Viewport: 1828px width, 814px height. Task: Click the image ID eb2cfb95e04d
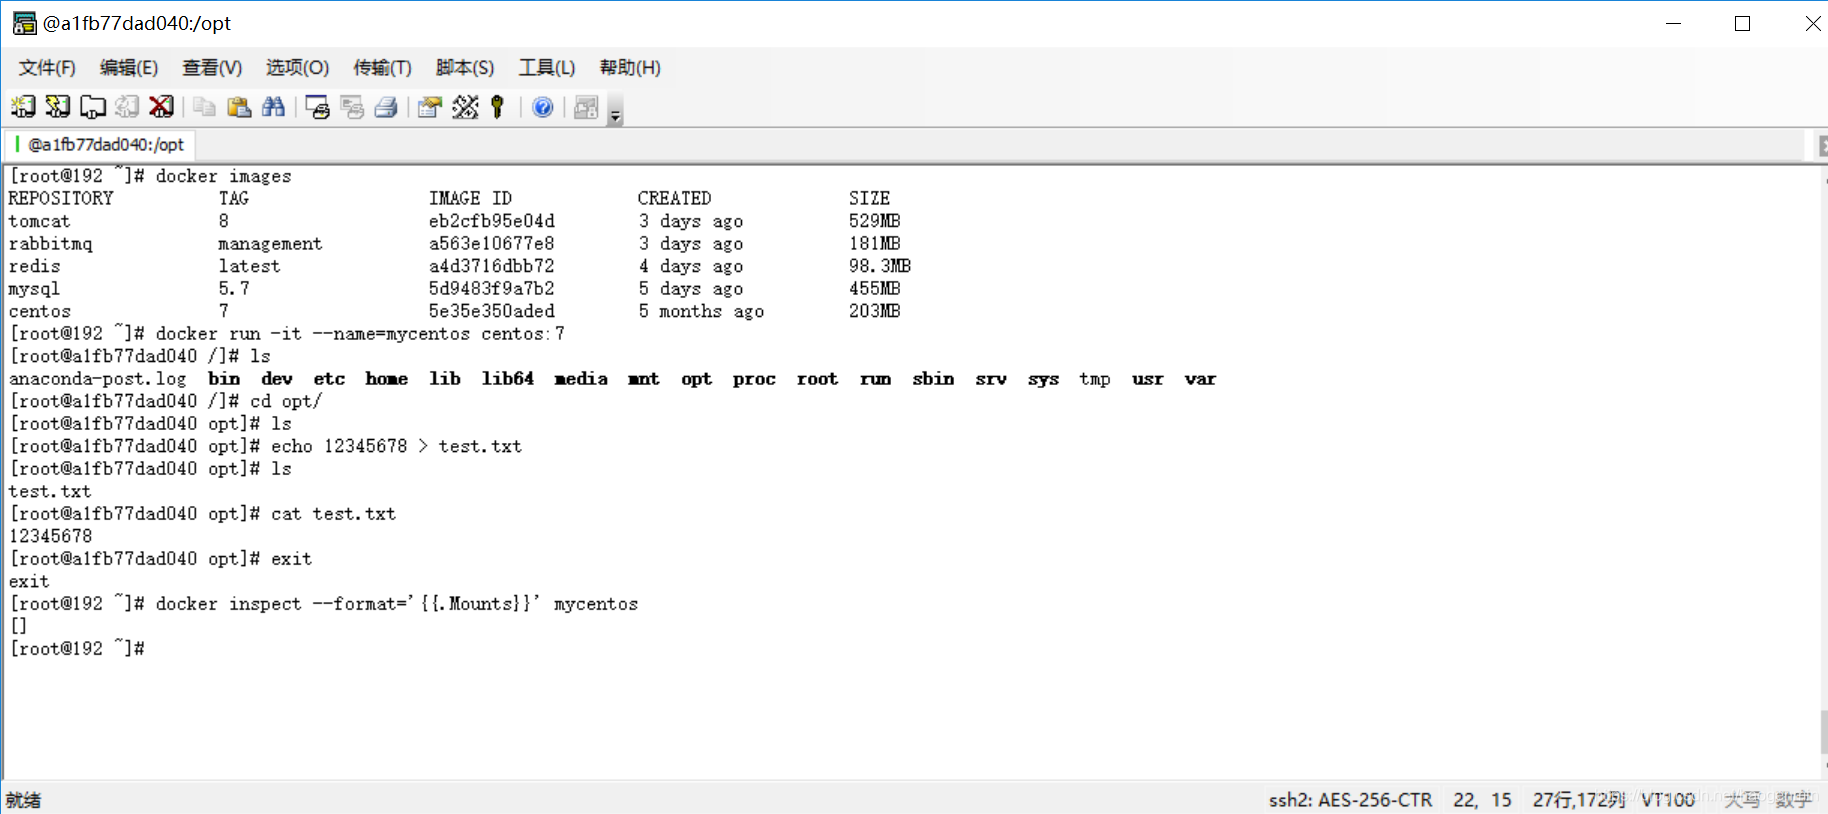pyautogui.click(x=491, y=221)
